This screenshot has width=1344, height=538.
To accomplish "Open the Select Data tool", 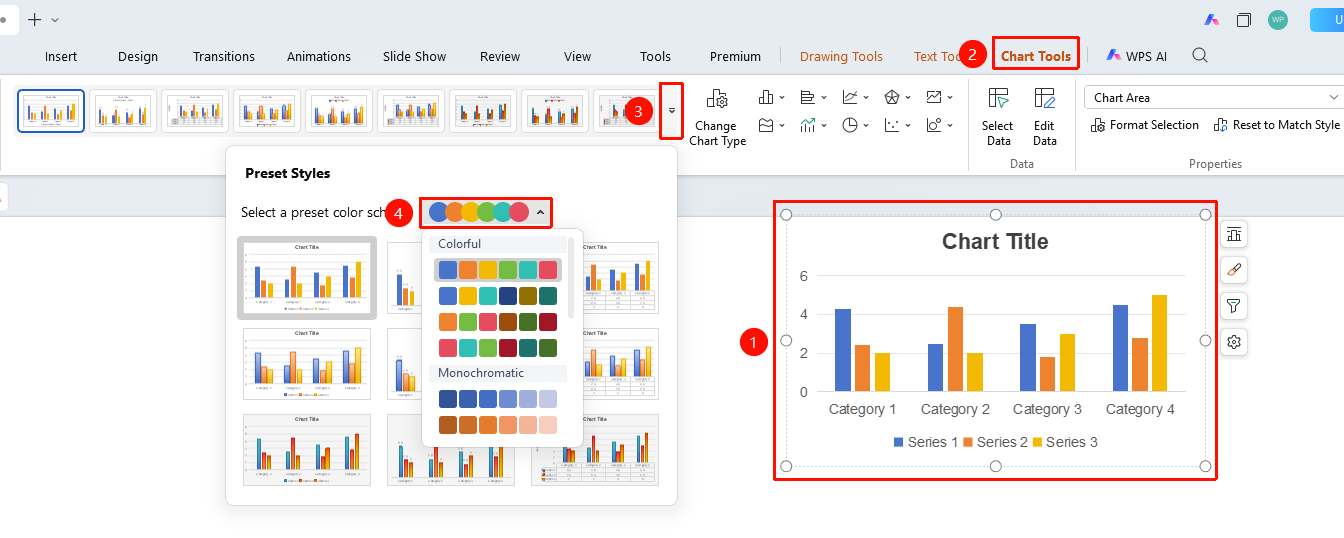I will coord(997,116).
